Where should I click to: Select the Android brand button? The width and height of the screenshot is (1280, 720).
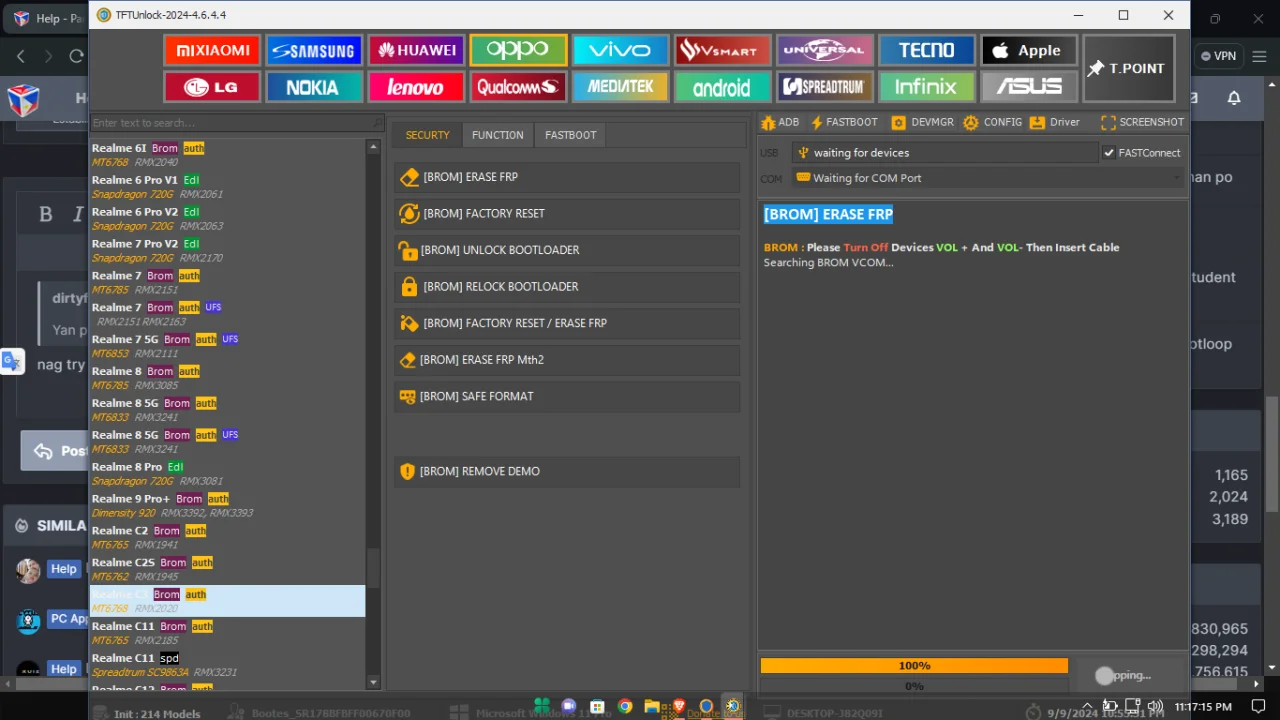pos(722,87)
